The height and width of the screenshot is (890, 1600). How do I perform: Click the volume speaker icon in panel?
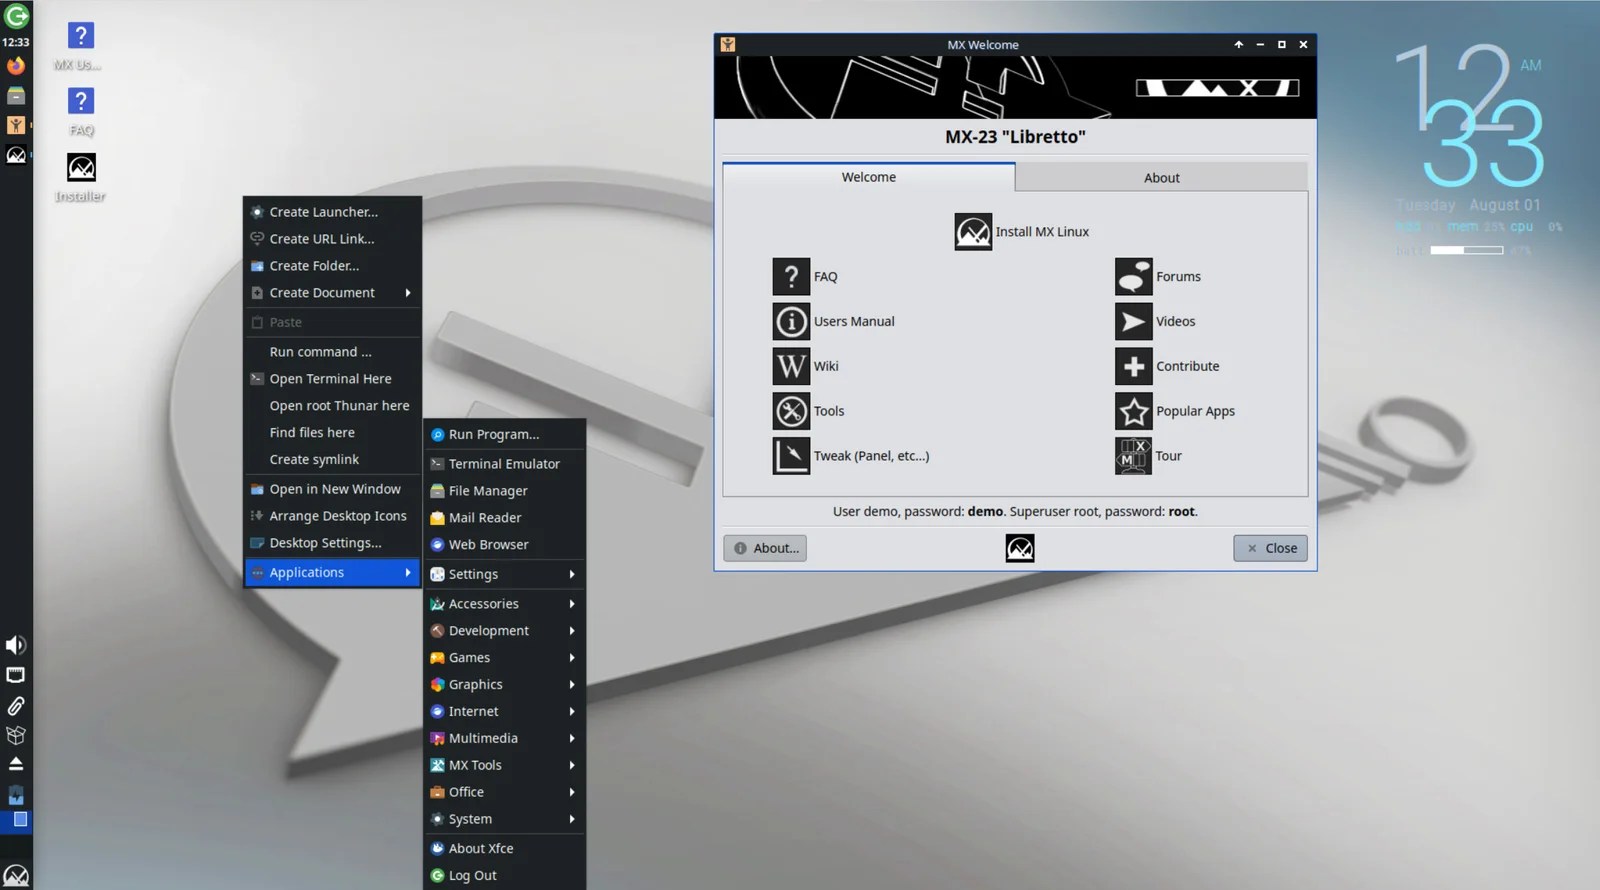click(x=16, y=645)
